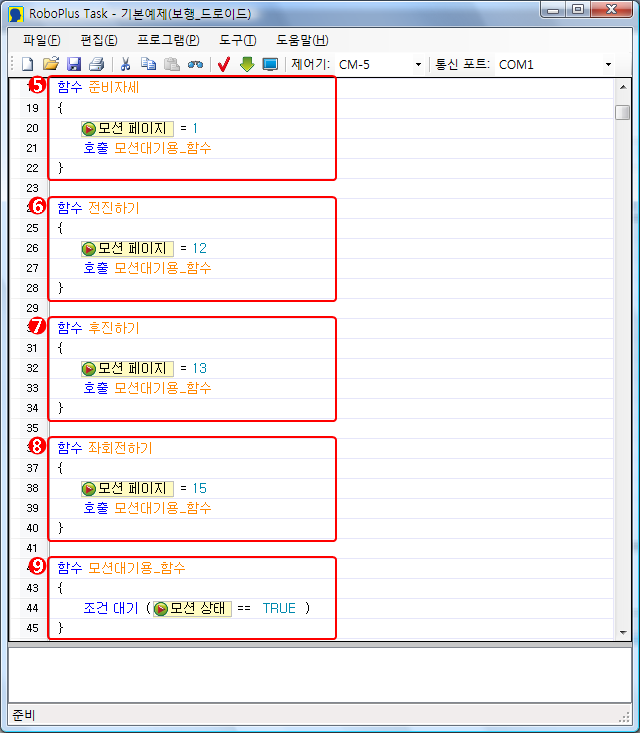Open the 편집(E) menu
This screenshot has height=733, width=640.
[x=99, y=40]
